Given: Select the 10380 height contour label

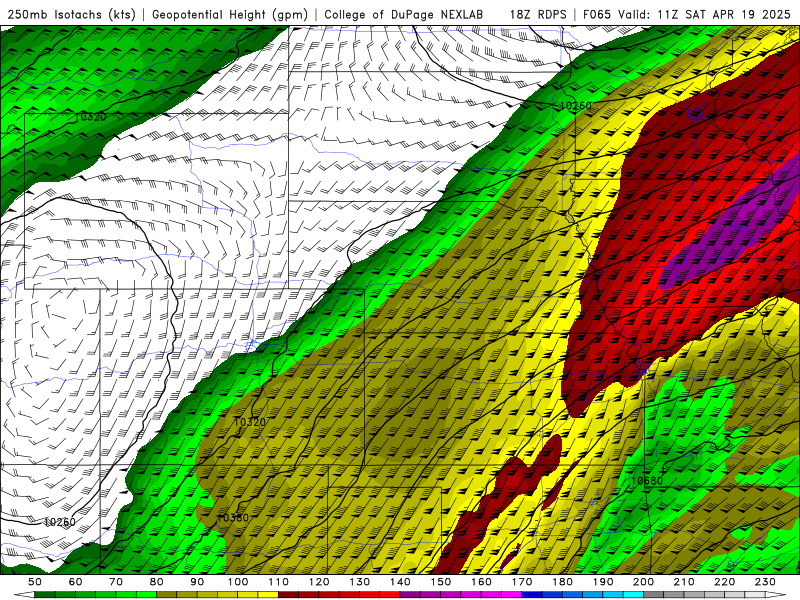Looking at the screenshot, I should (233, 518).
